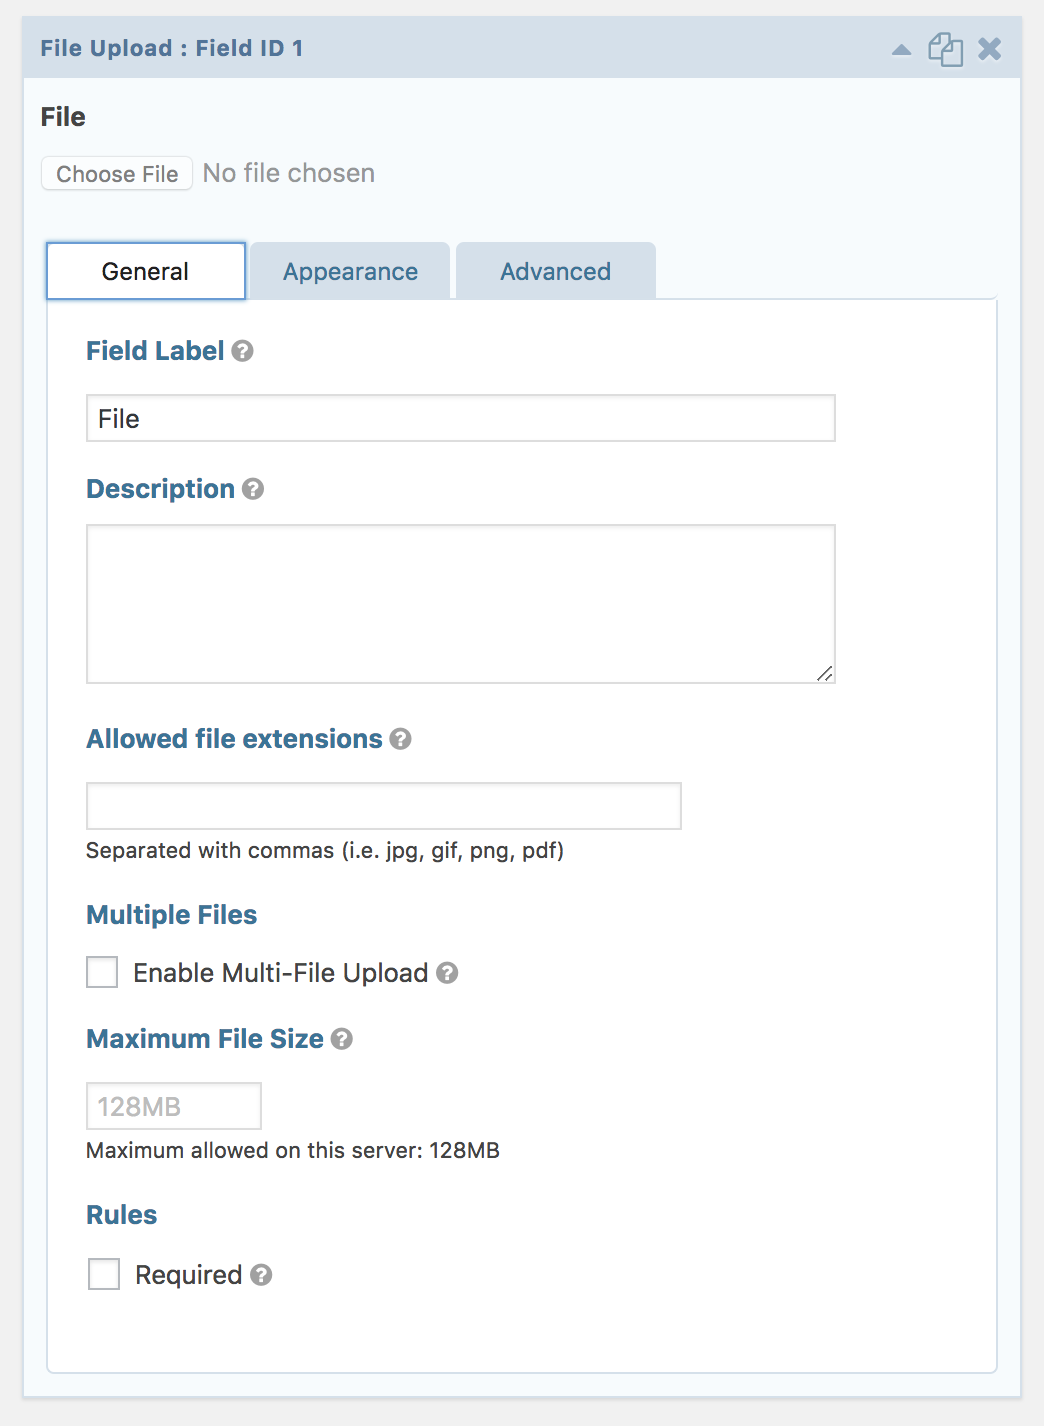1044x1426 pixels.
Task: Collapse the File Upload field panel arrow
Action: click(x=901, y=49)
